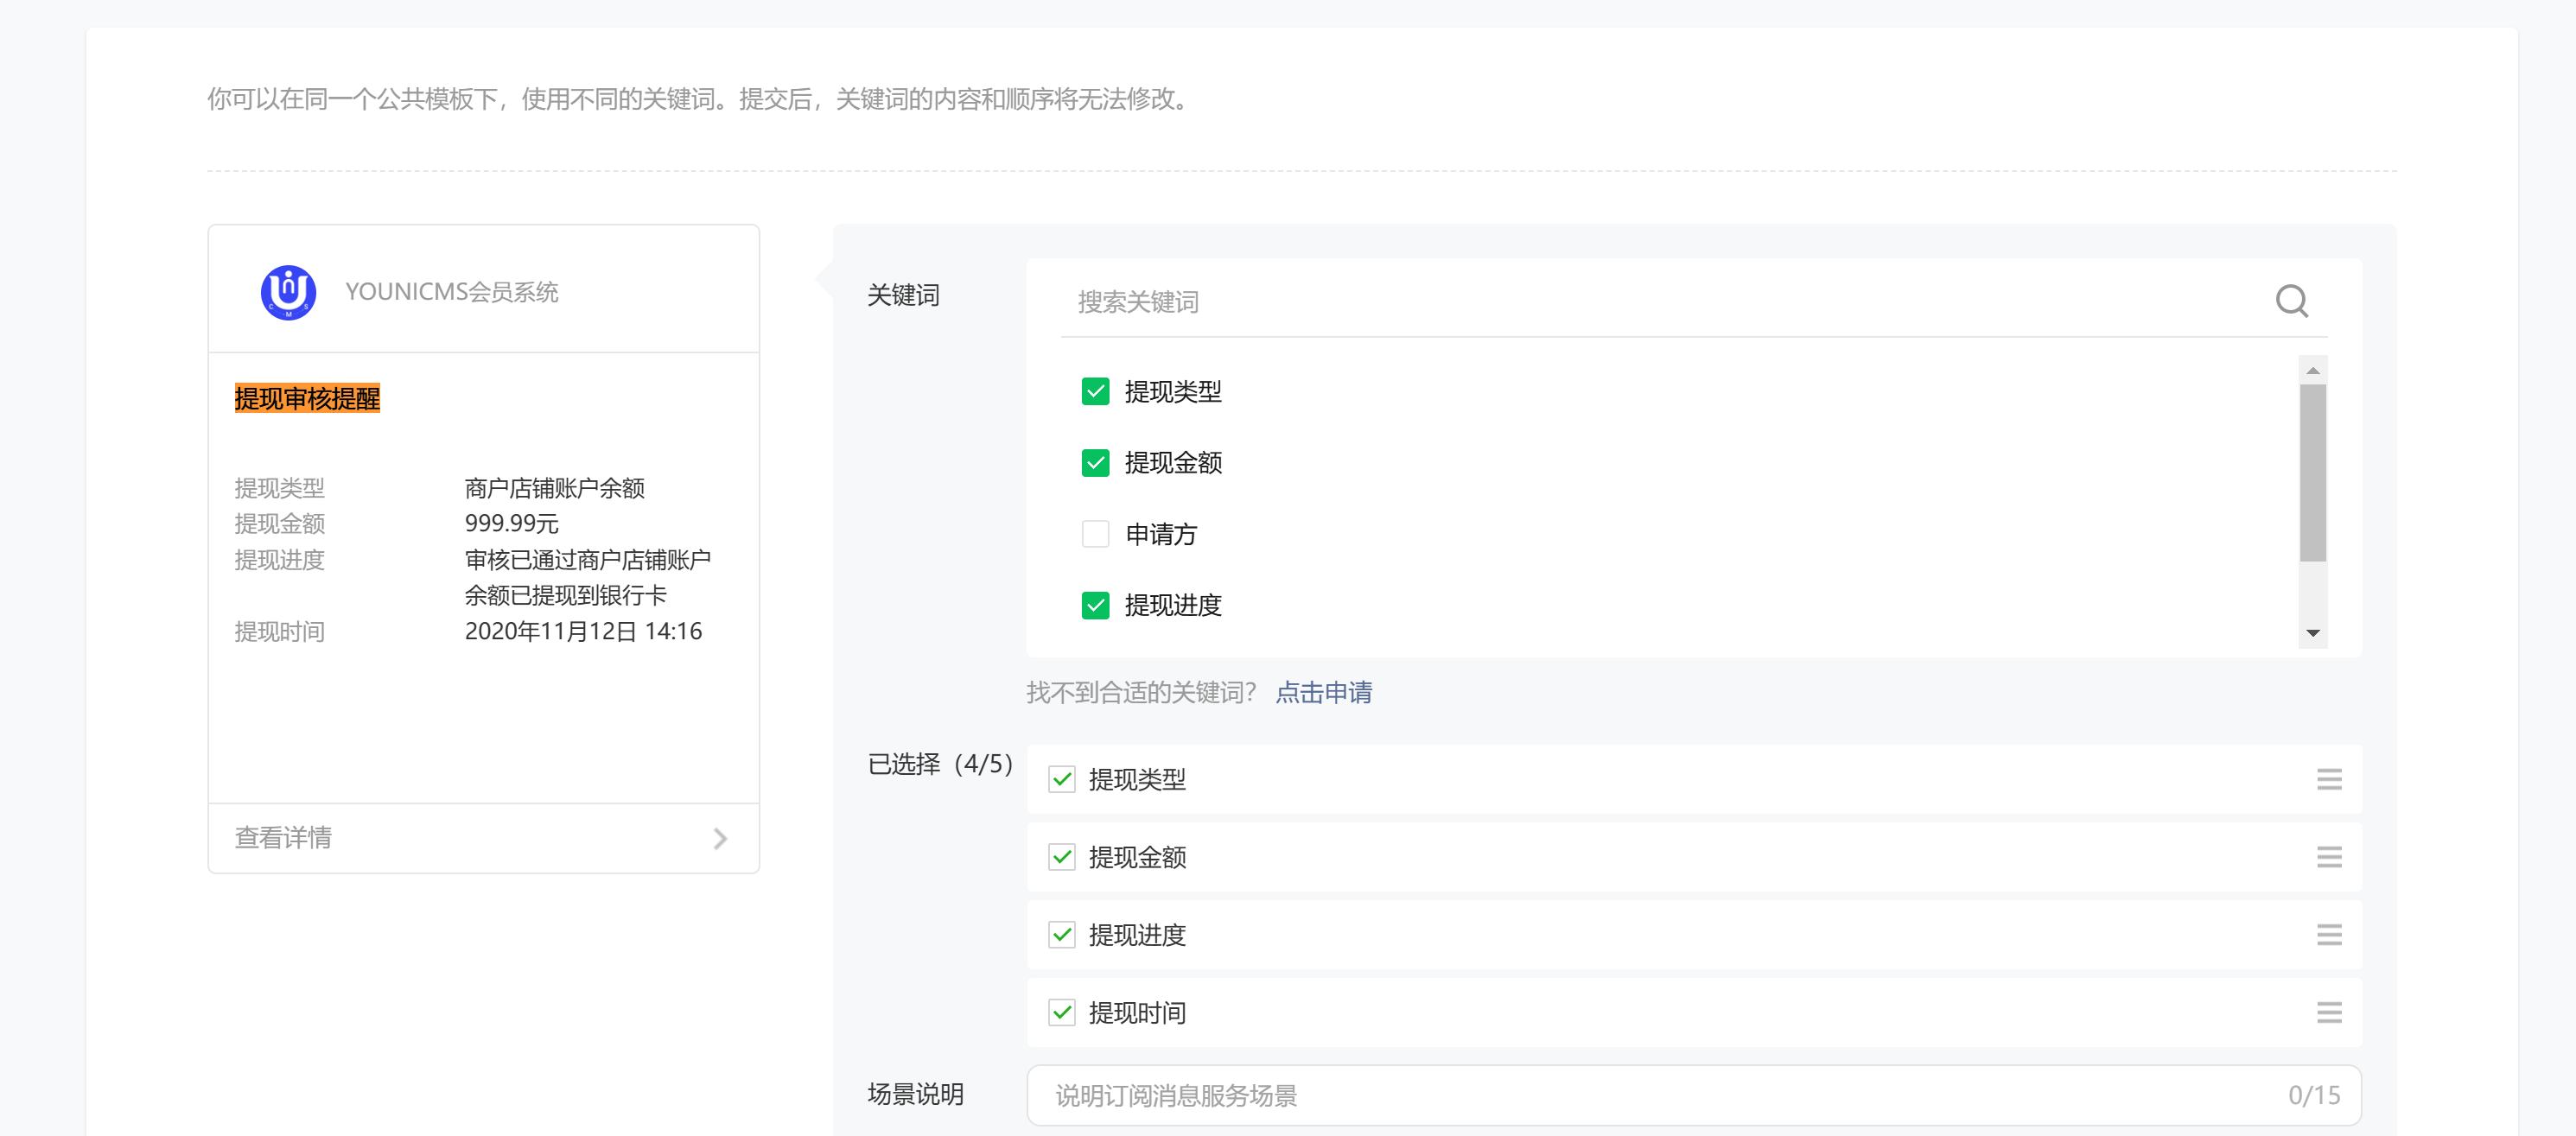Image resolution: width=2576 pixels, height=1136 pixels.
Task: Click the 999.99元 amount value
Action: [511, 524]
